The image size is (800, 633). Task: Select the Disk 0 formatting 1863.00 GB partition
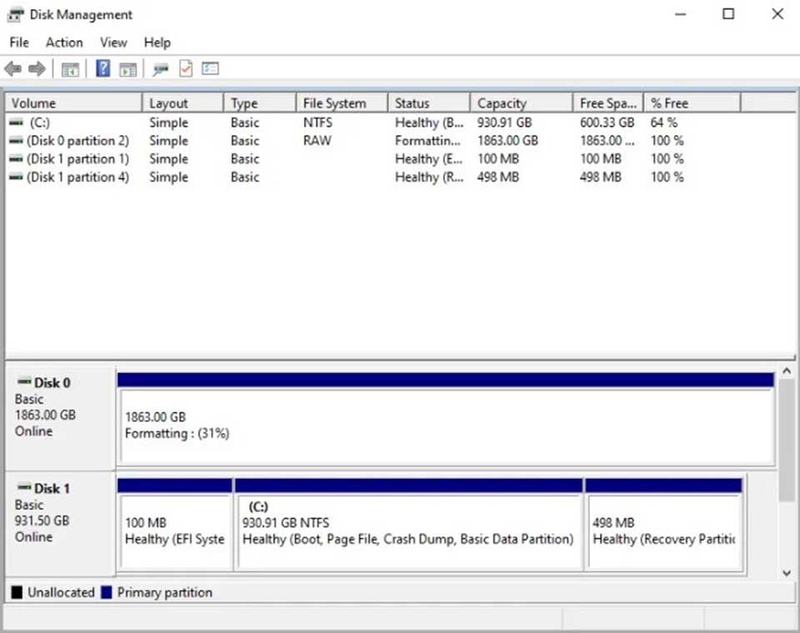point(446,418)
